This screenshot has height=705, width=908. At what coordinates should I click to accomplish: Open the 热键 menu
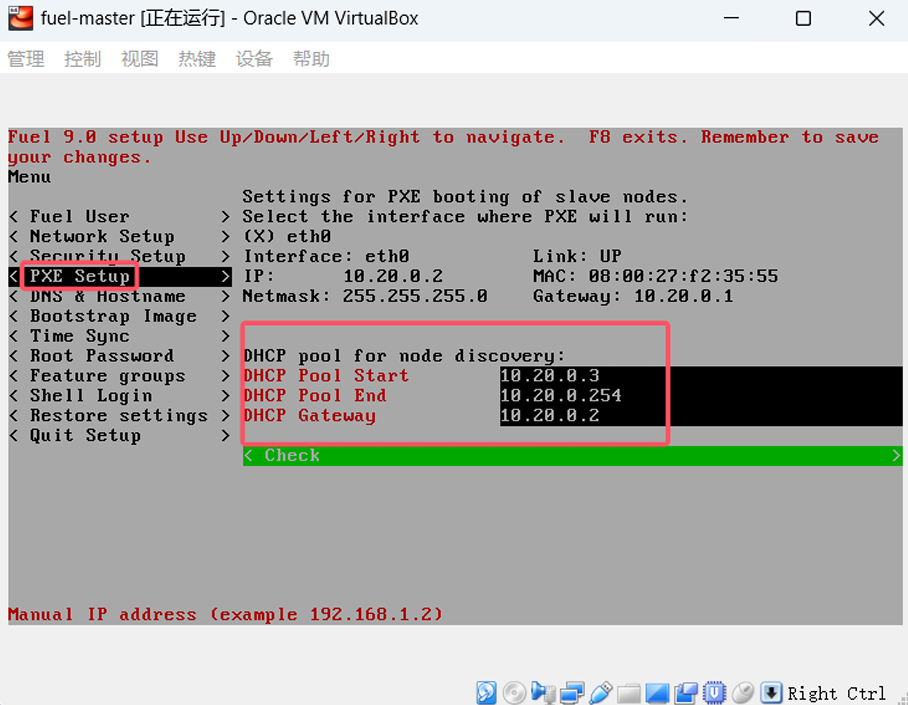197,59
